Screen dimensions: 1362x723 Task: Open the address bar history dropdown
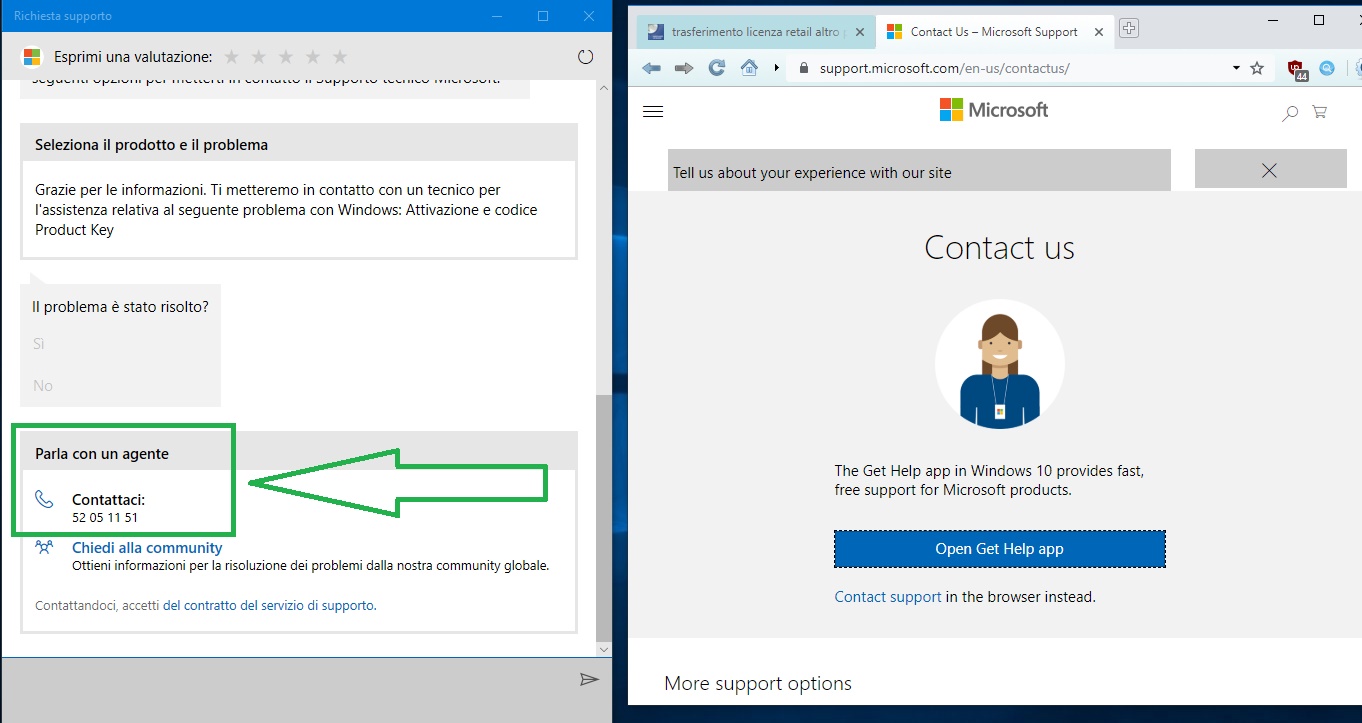pos(1236,68)
